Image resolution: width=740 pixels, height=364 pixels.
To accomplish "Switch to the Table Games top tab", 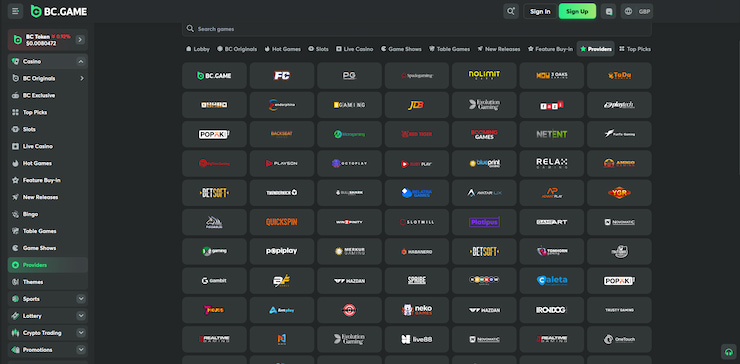I will tap(449, 49).
